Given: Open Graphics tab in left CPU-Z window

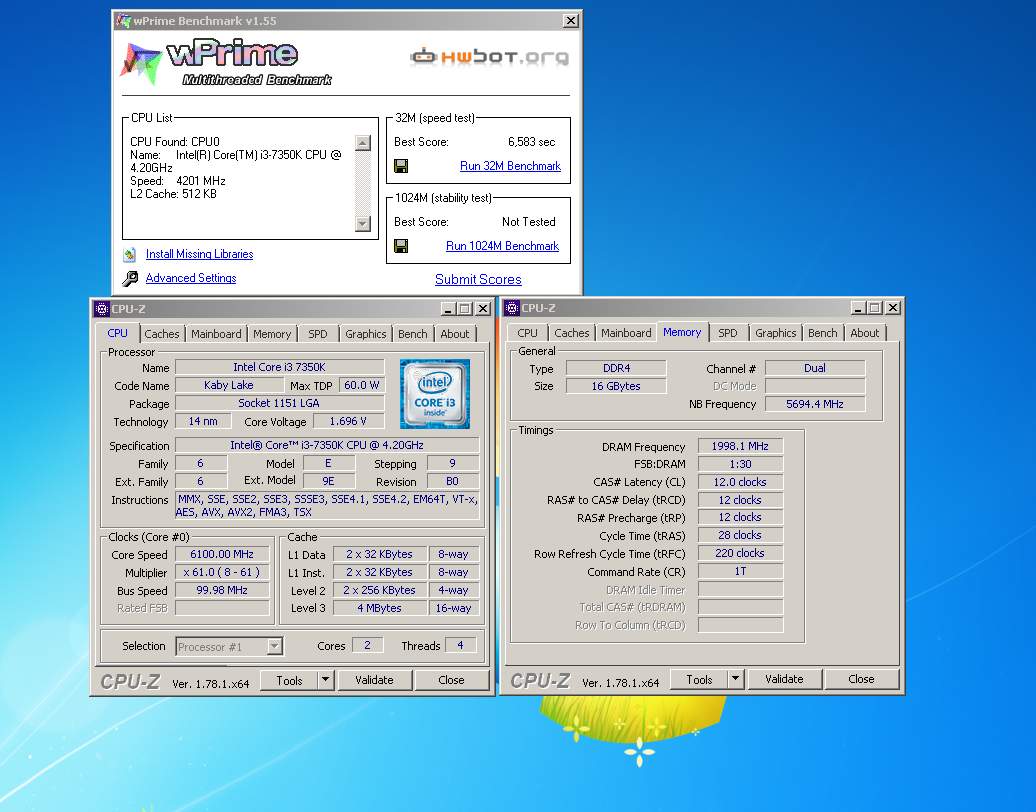Looking at the screenshot, I should tap(365, 334).
